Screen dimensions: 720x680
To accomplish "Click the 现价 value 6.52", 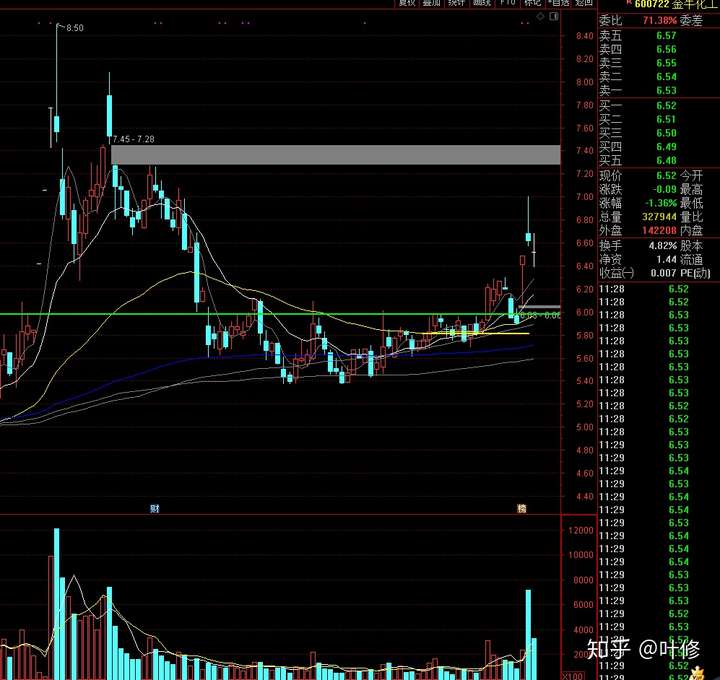I will 666,176.
